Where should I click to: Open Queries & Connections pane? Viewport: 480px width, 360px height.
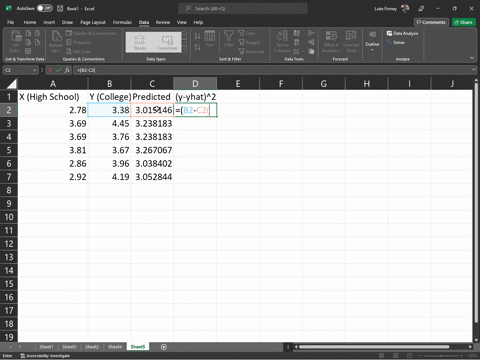click(91, 33)
